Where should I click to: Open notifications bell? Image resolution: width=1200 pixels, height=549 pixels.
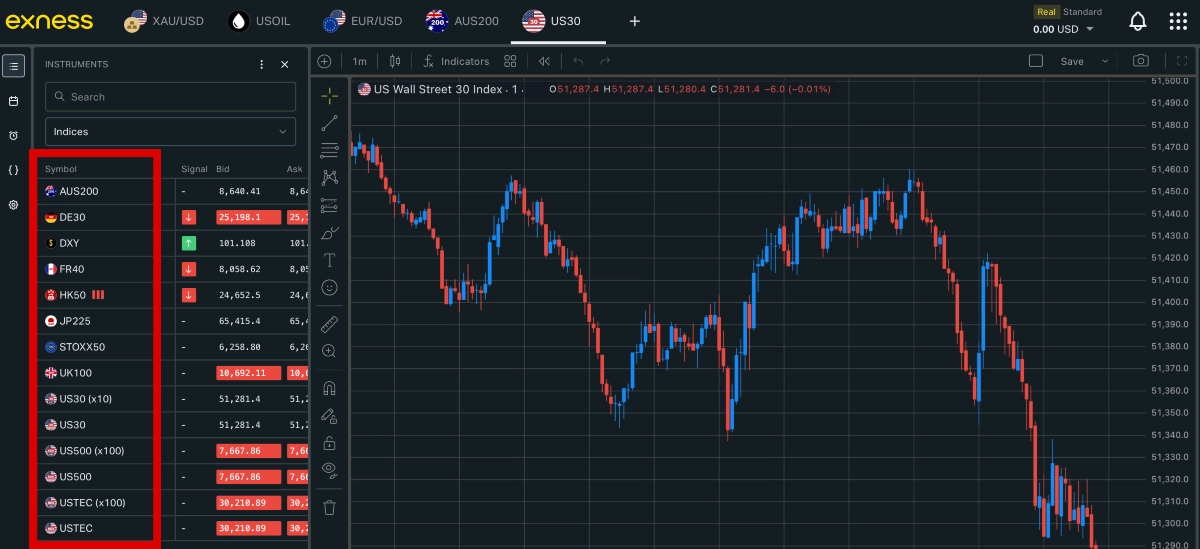(x=1138, y=21)
